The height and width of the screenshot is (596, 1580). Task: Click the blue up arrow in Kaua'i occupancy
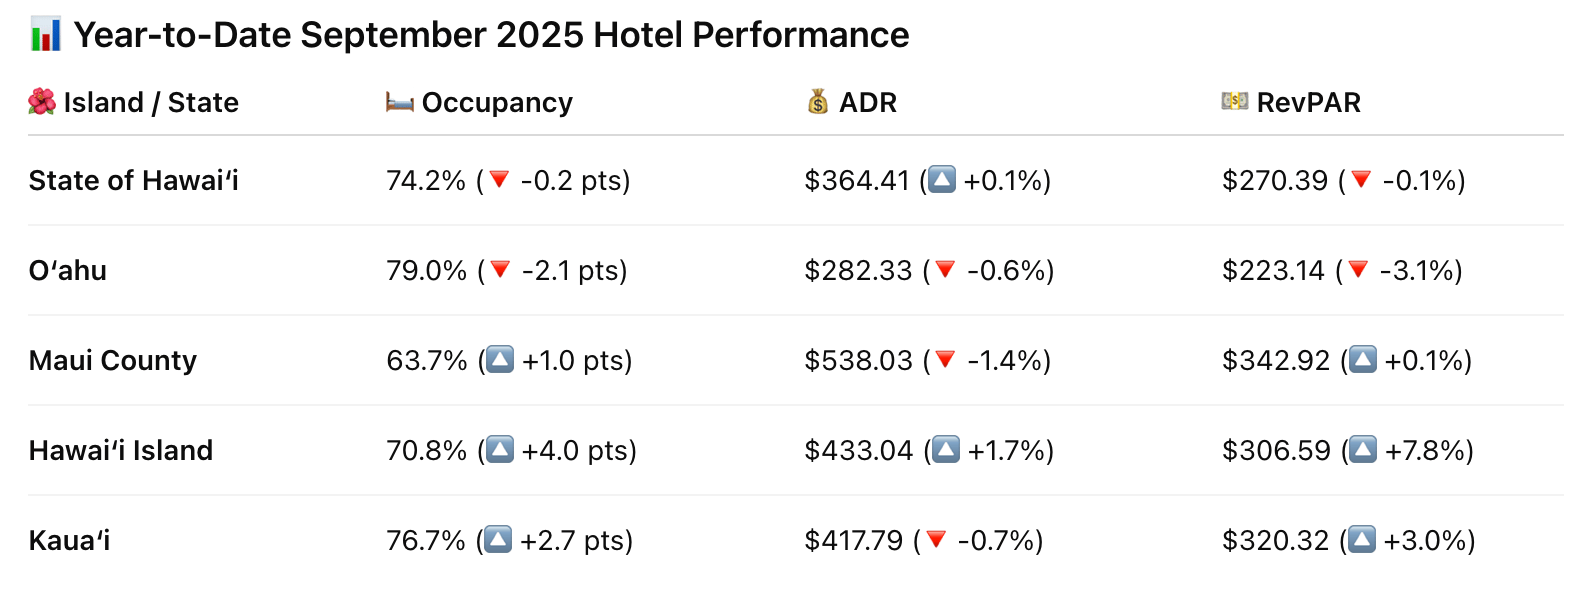498,540
